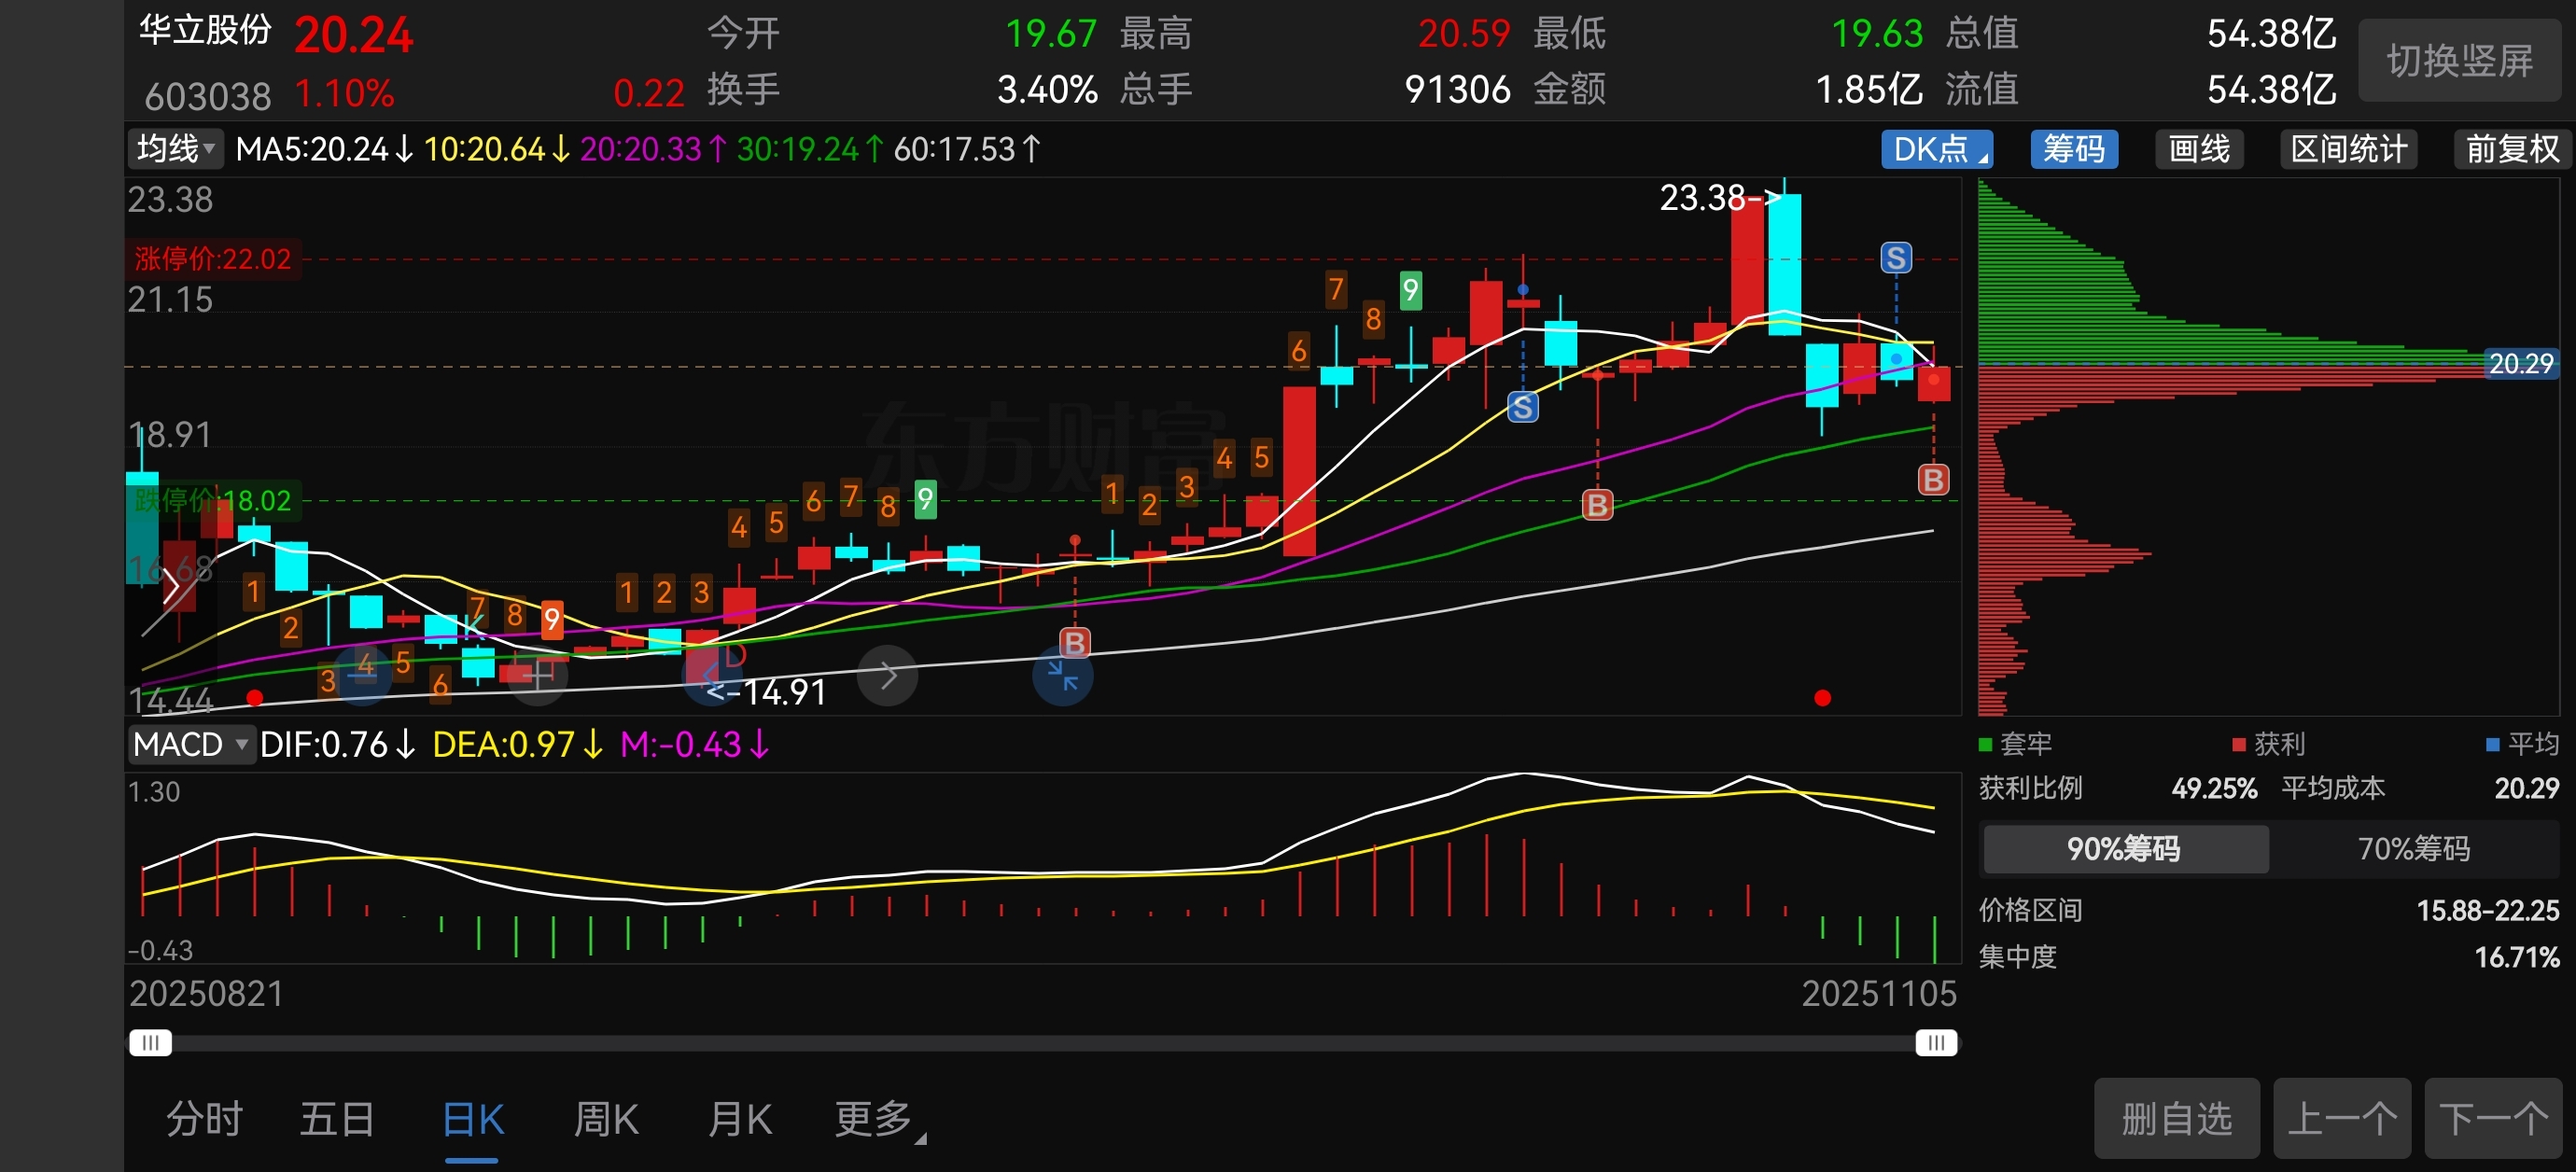Tap the blue S sell marker near 22.02

coord(1895,258)
